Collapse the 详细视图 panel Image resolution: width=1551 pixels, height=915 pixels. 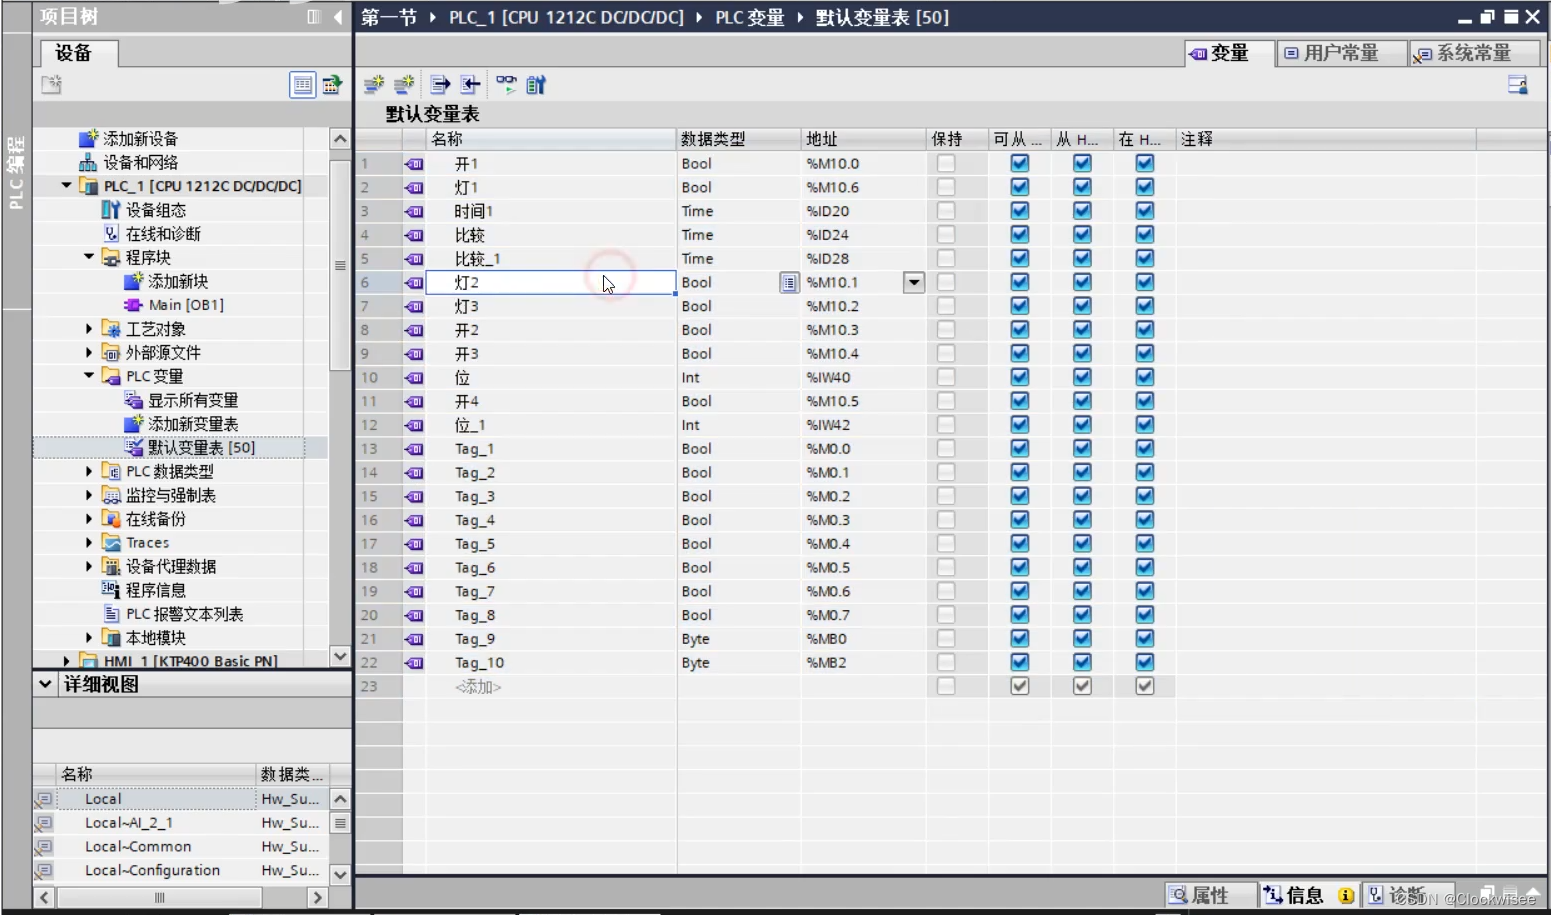click(x=45, y=684)
